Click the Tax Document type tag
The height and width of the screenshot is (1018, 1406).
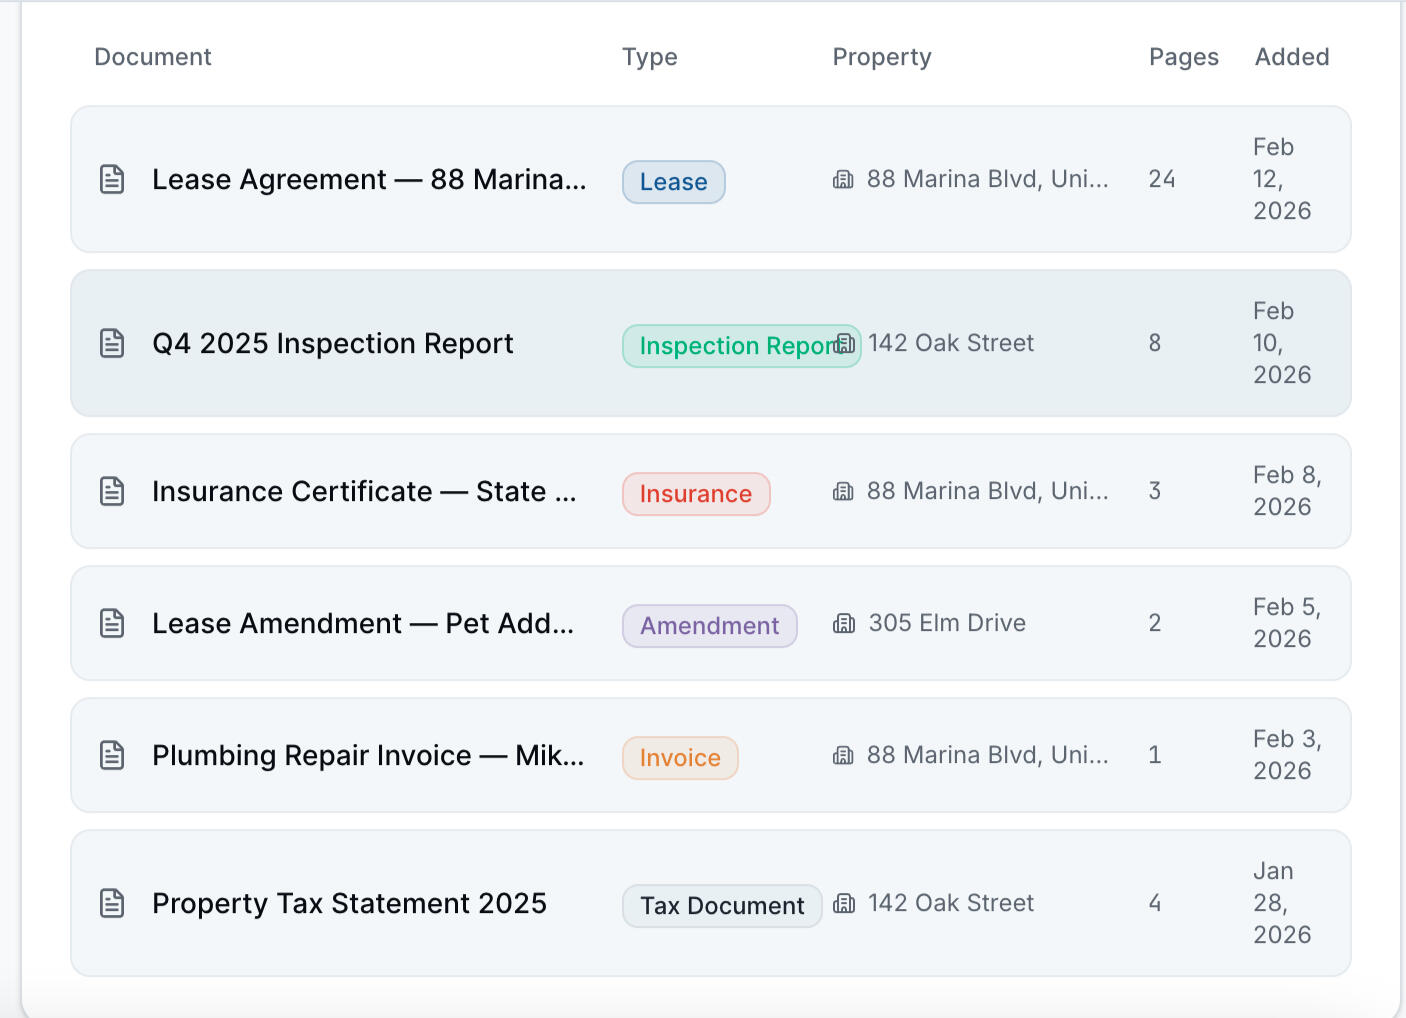(721, 906)
